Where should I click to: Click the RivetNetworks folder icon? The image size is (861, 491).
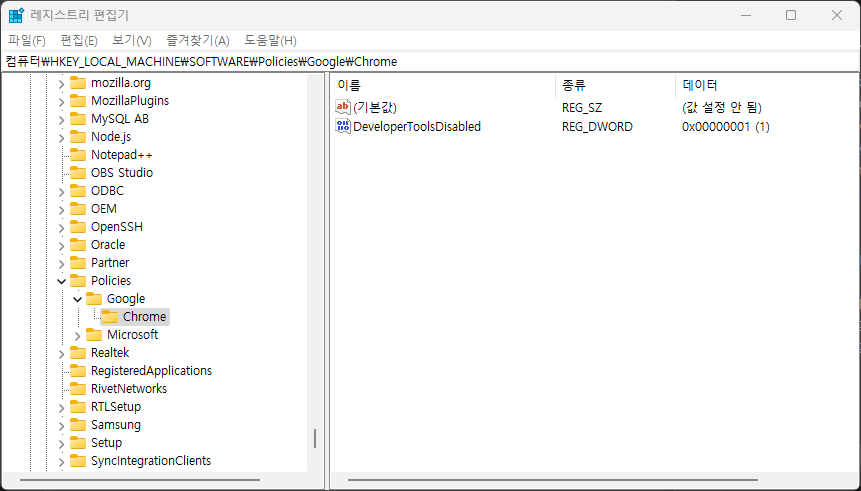[78, 389]
